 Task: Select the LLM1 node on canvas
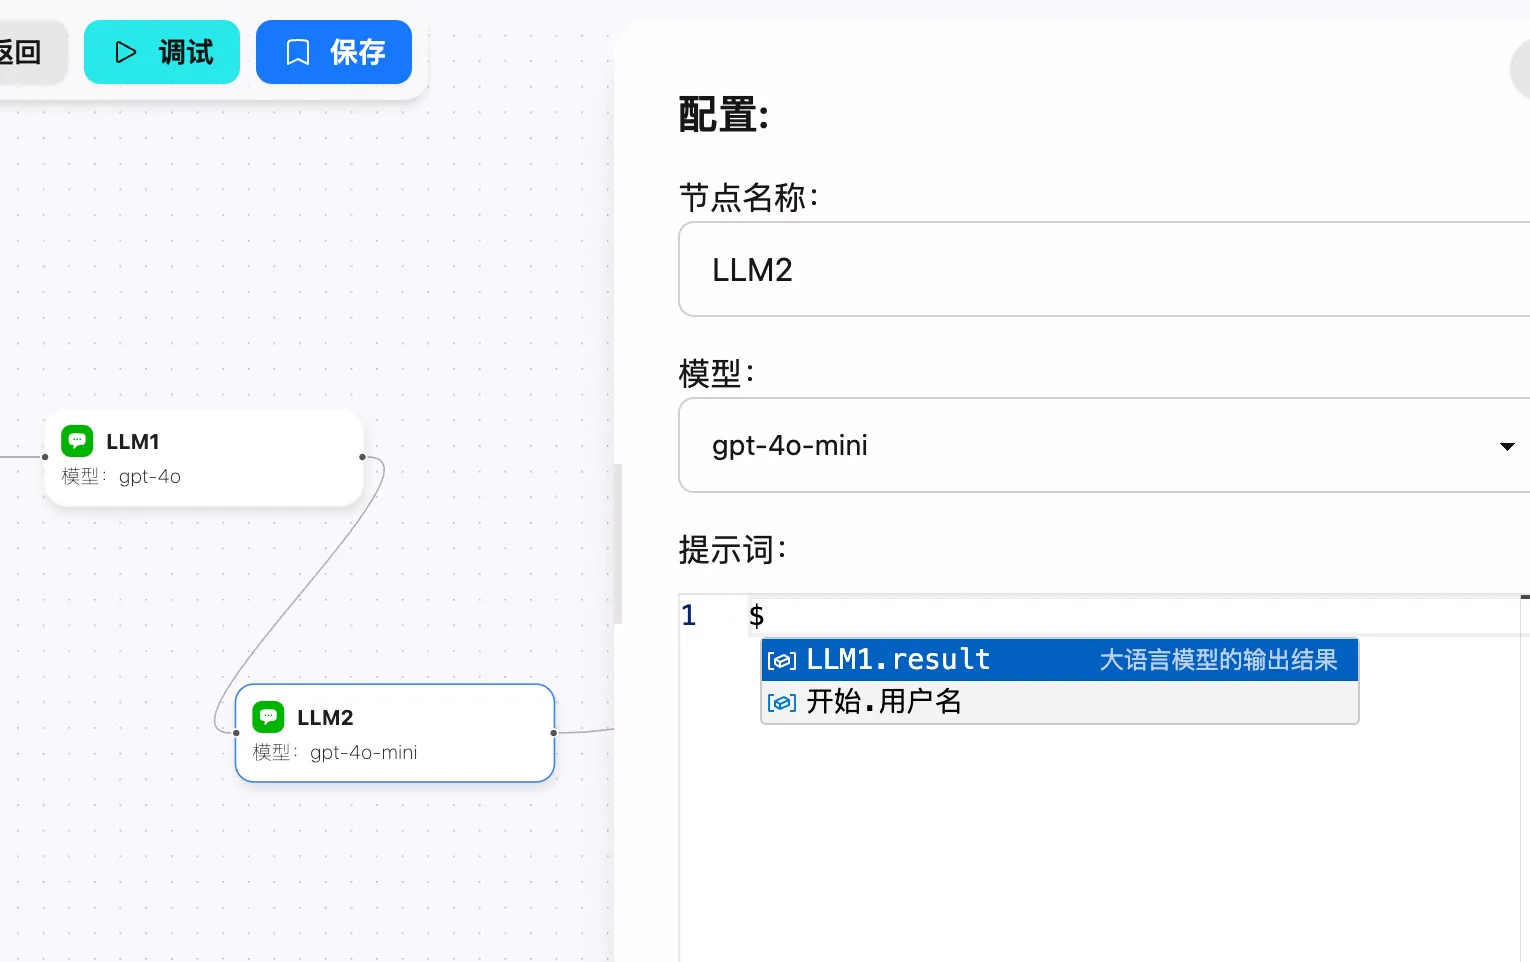coord(204,458)
